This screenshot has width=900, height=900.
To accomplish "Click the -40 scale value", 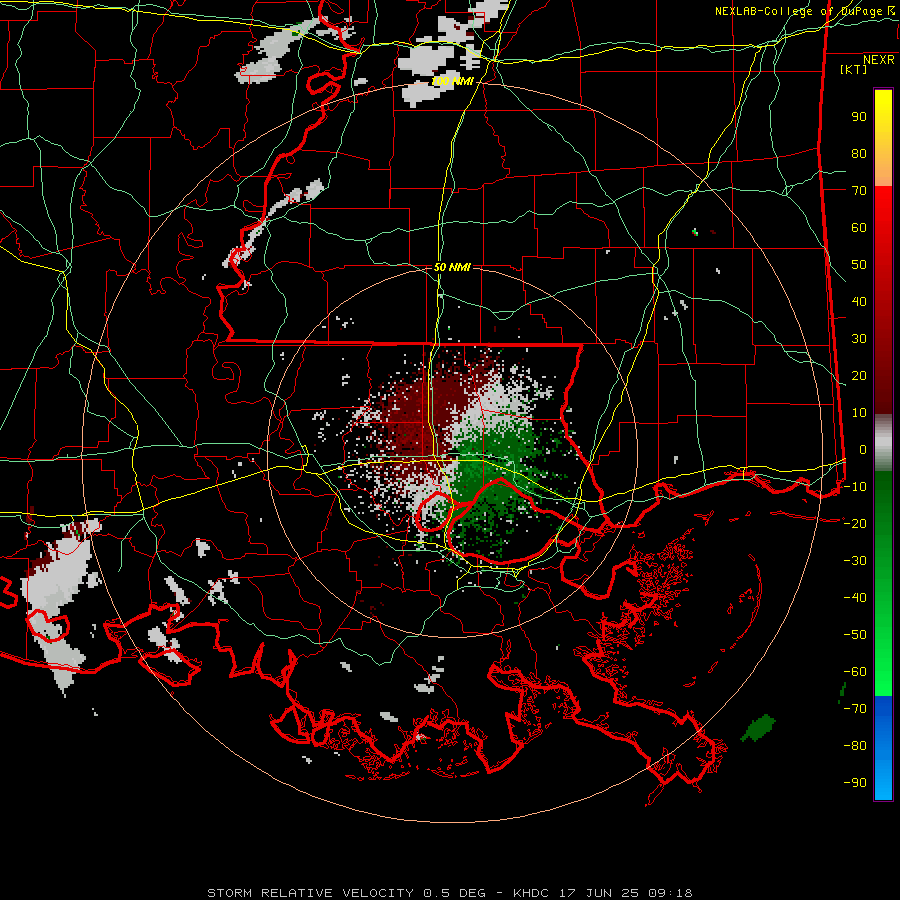I will [855, 598].
